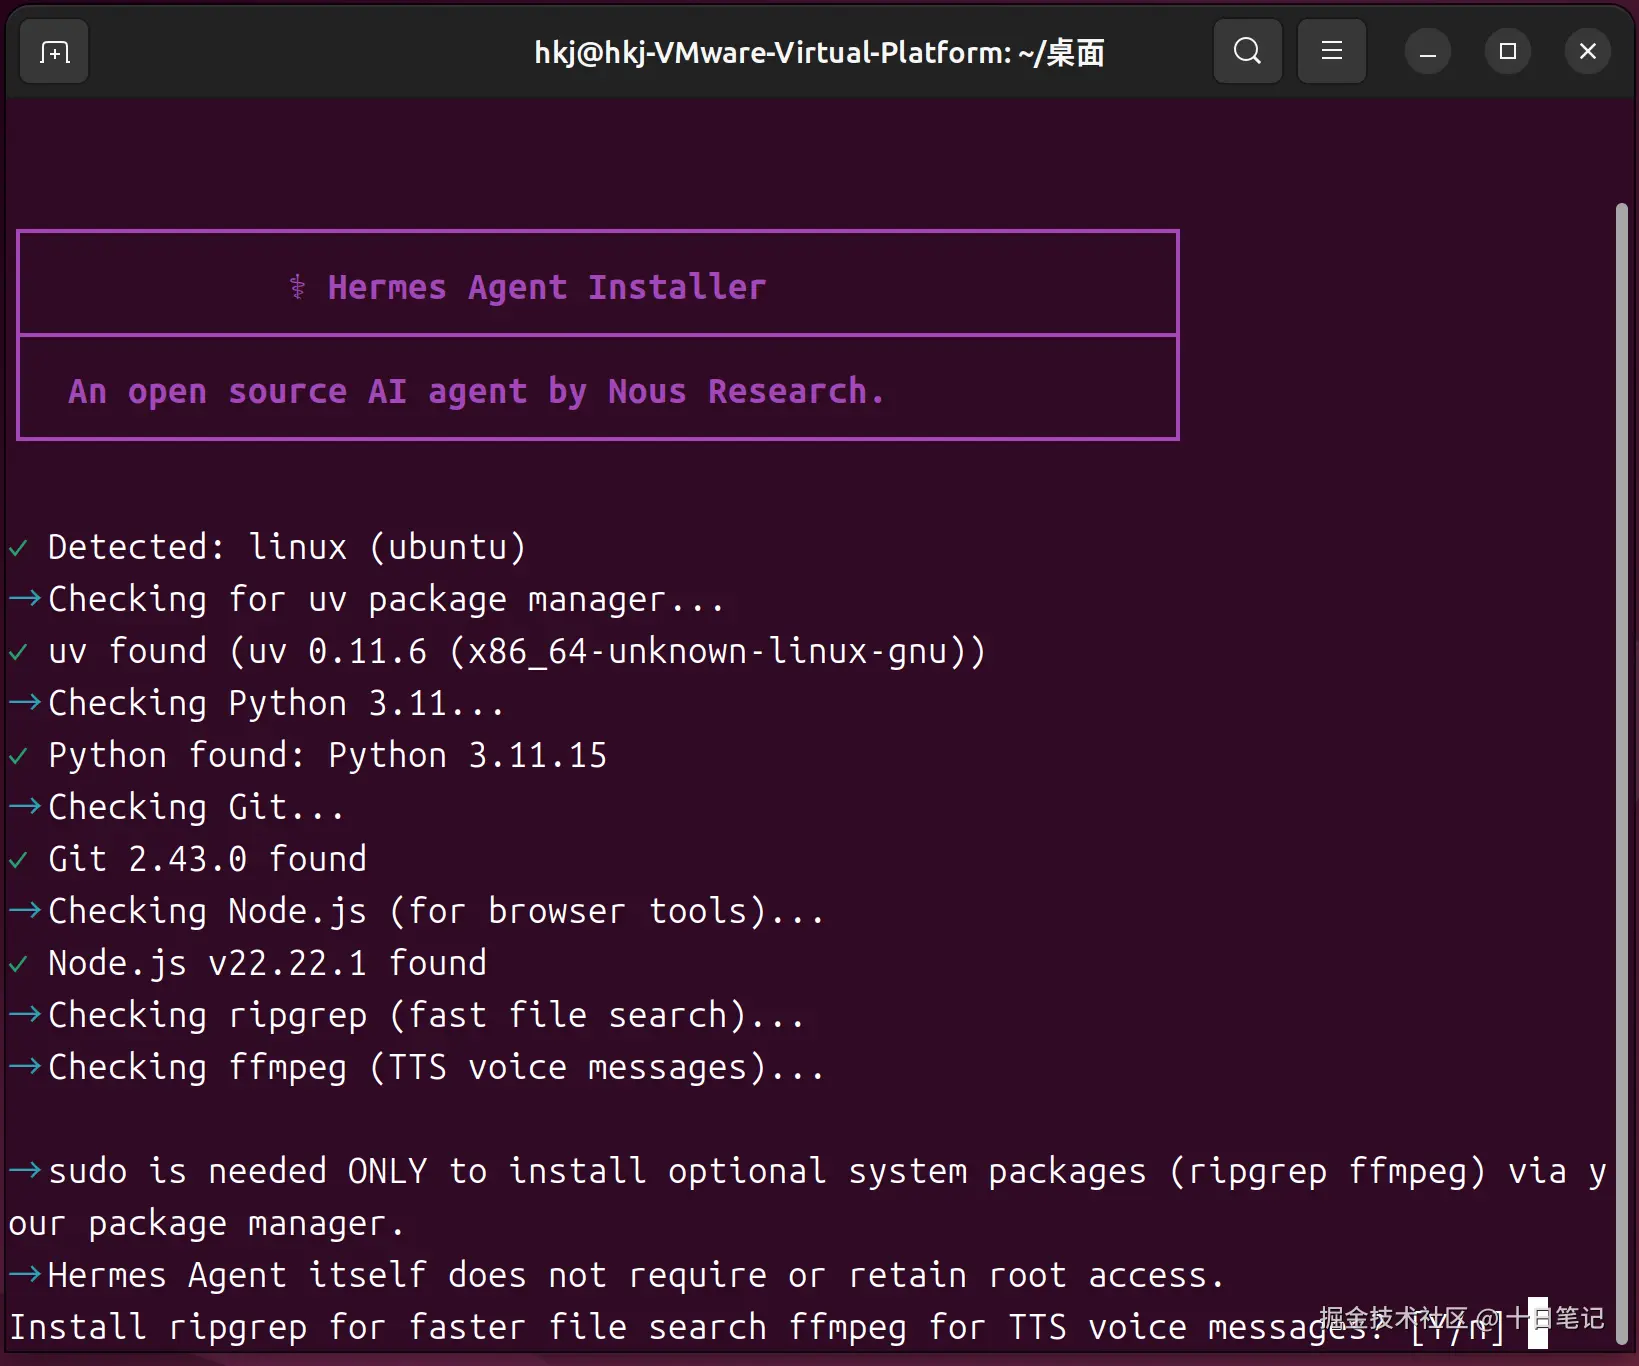
Task: Click the terminal search magnifier icon
Action: click(x=1247, y=51)
